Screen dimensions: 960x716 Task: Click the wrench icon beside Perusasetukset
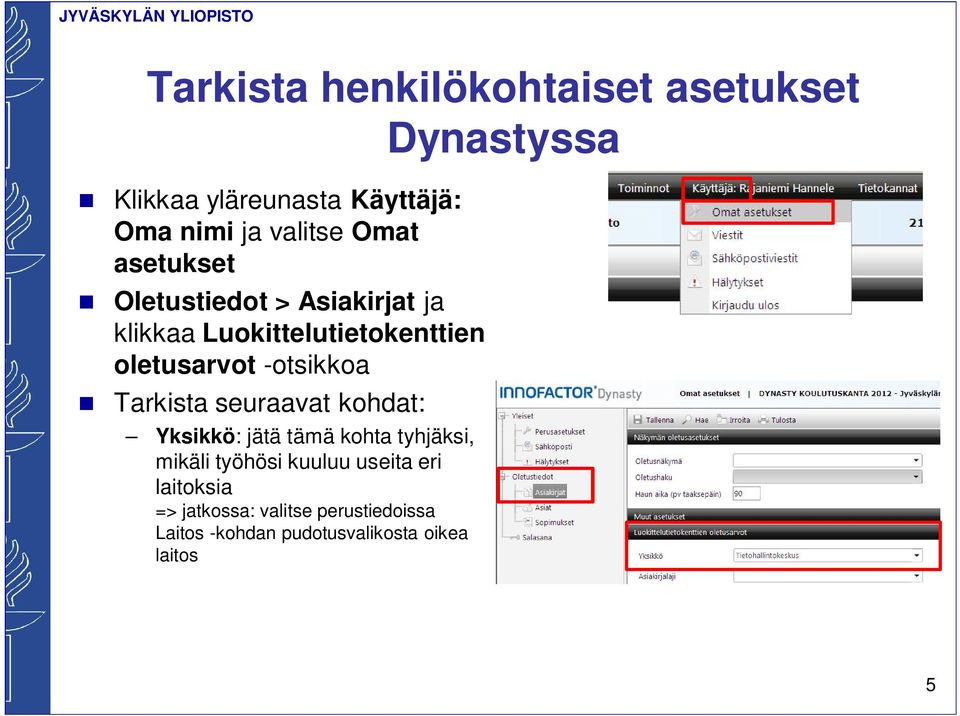527,431
